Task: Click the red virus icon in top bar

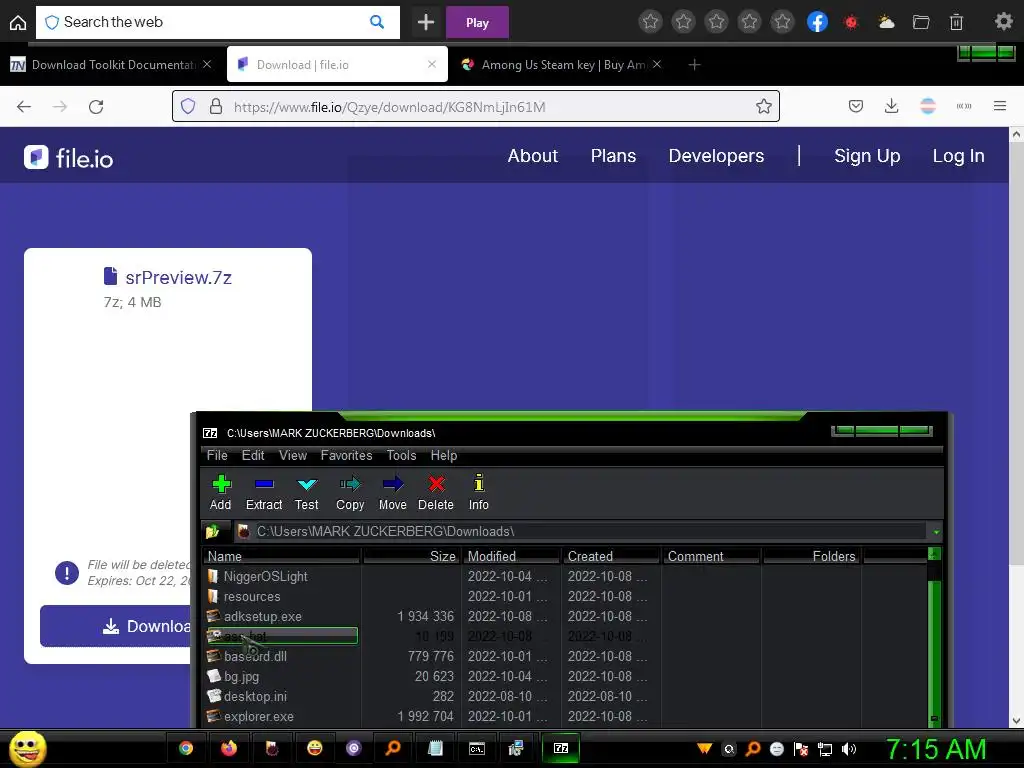Action: (x=851, y=22)
